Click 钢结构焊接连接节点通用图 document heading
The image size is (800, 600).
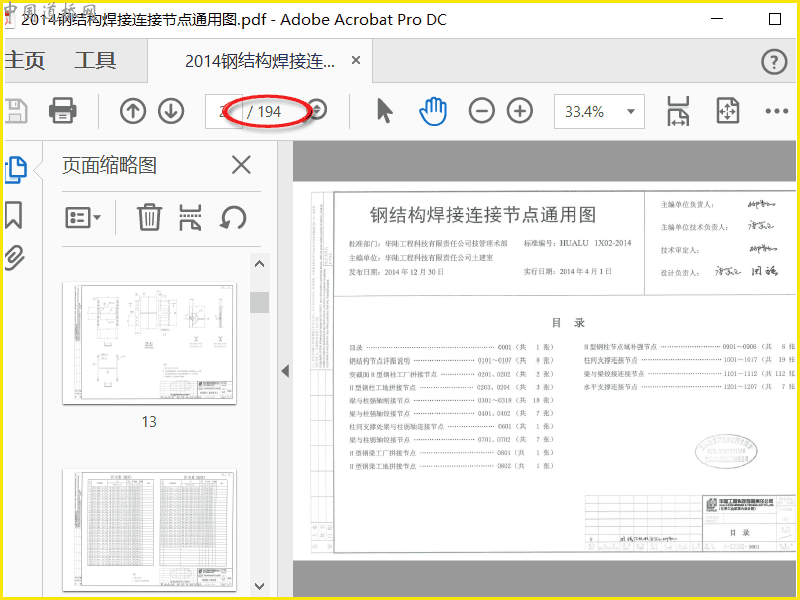coord(483,215)
